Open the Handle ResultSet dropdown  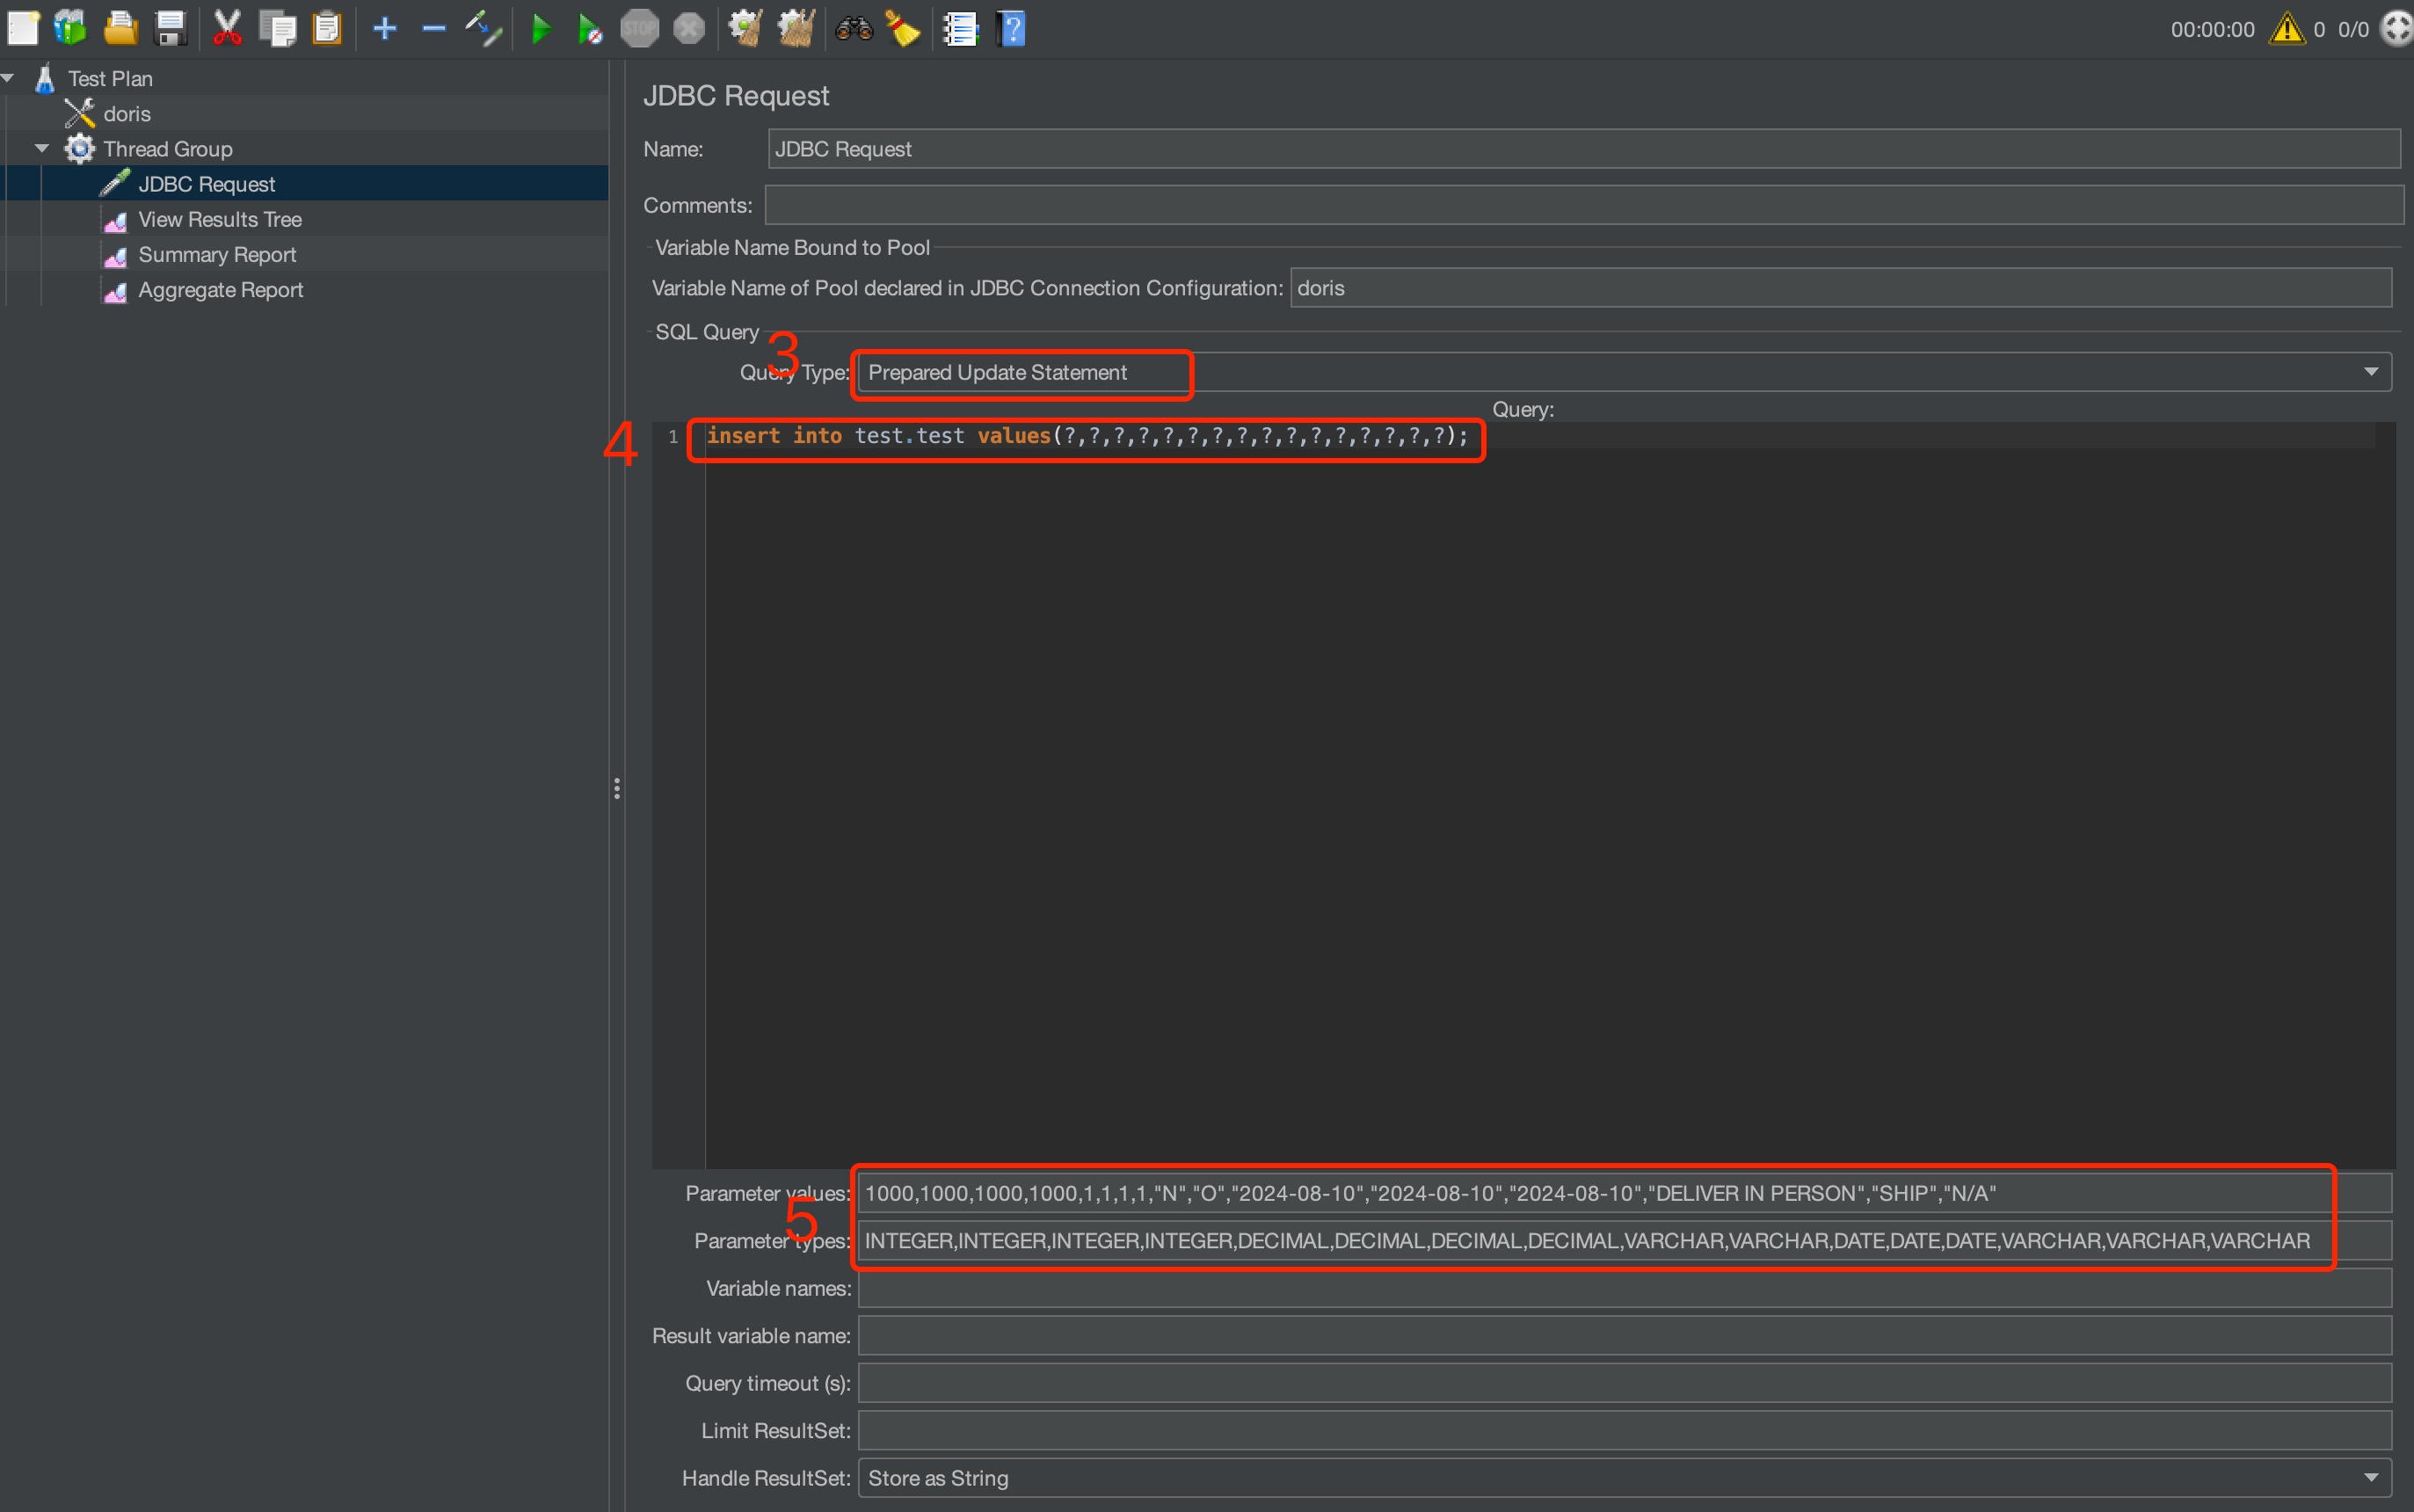2371,1477
